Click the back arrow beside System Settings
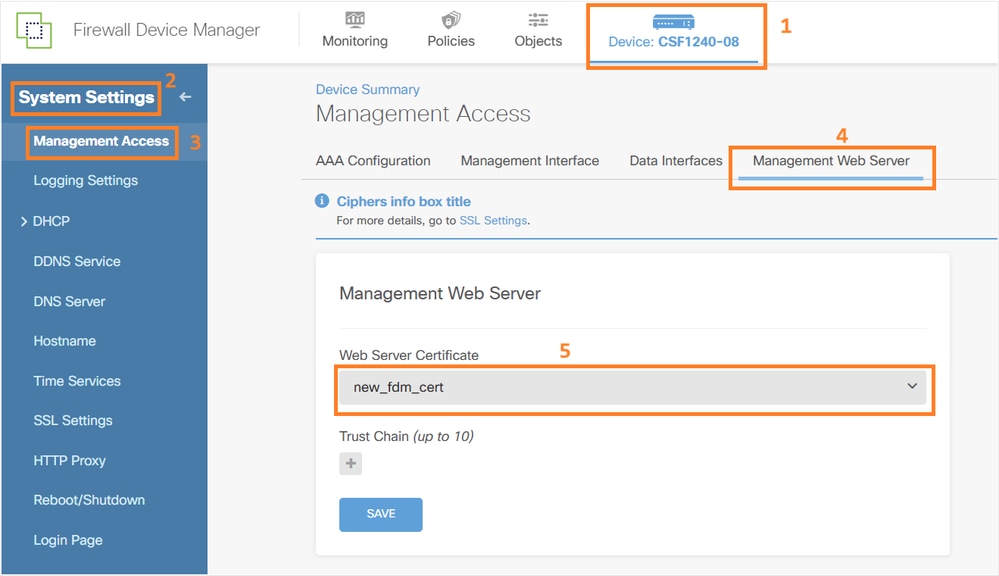The image size is (999, 576). pos(185,97)
